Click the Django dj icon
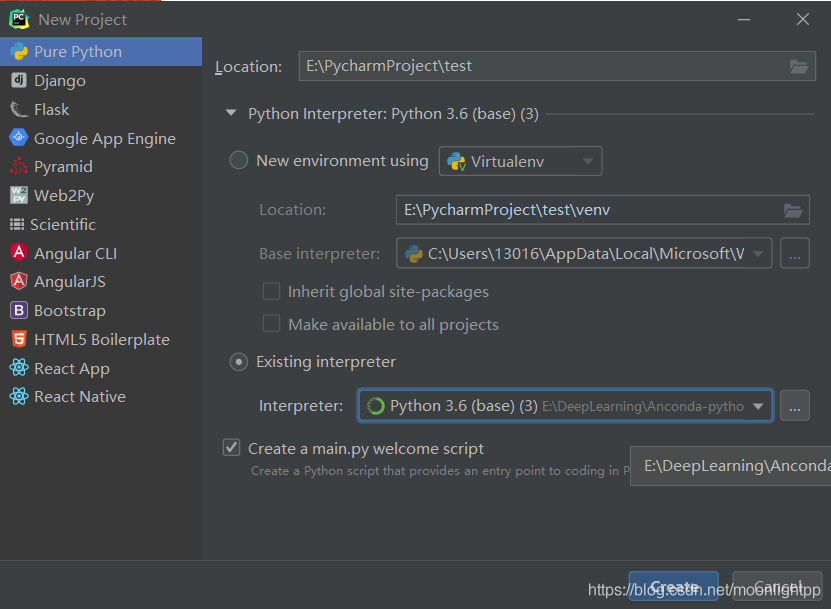831x609 pixels. pos(19,80)
